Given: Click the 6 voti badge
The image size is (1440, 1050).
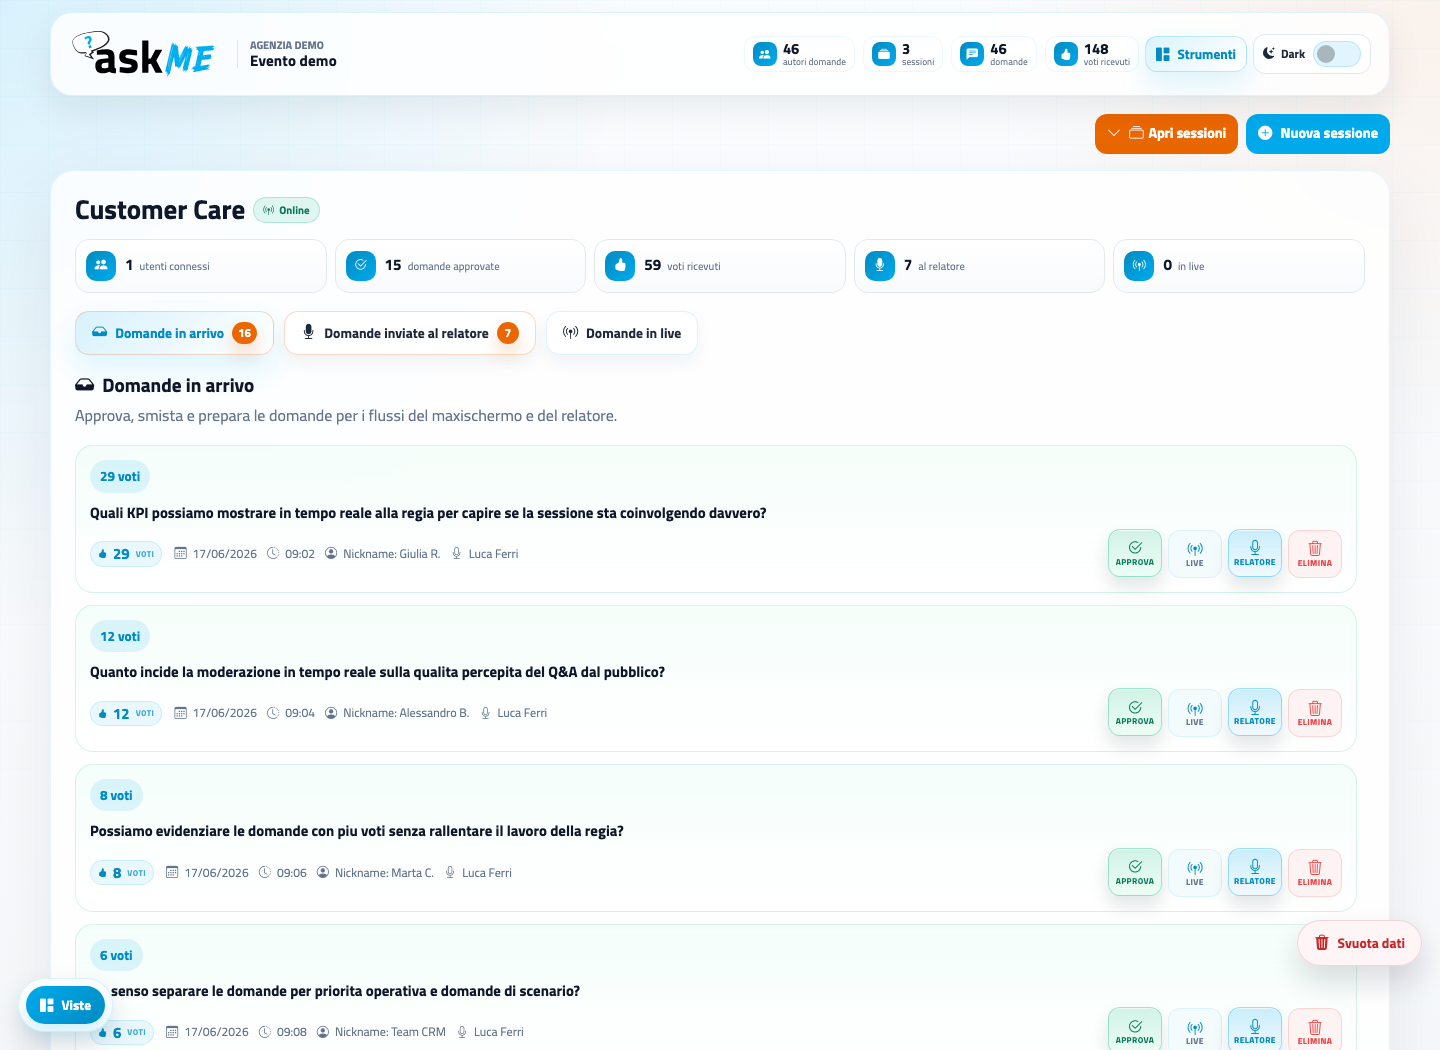Looking at the screenshot, I should point(116,955).
